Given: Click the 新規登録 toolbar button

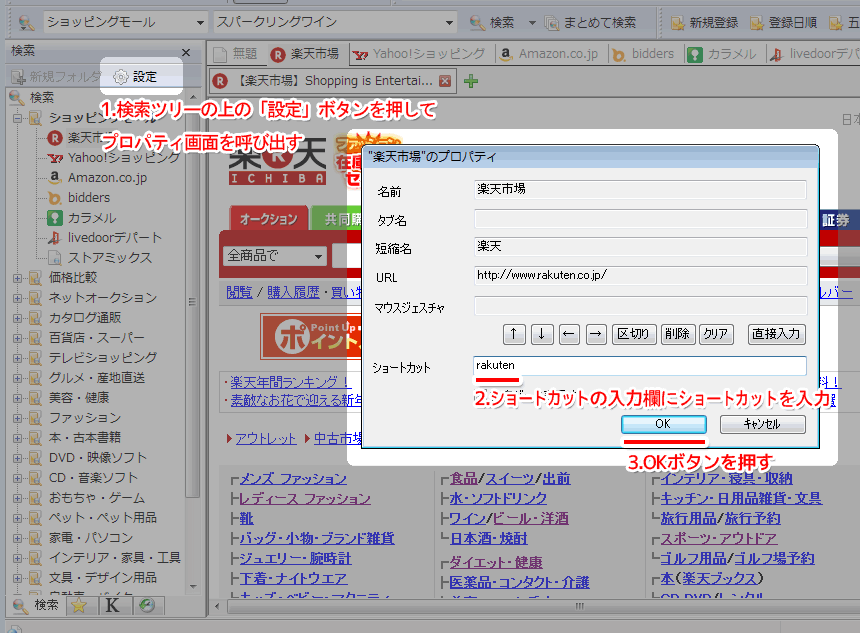Looking at the screenshot, I should (x=704, y=22).
